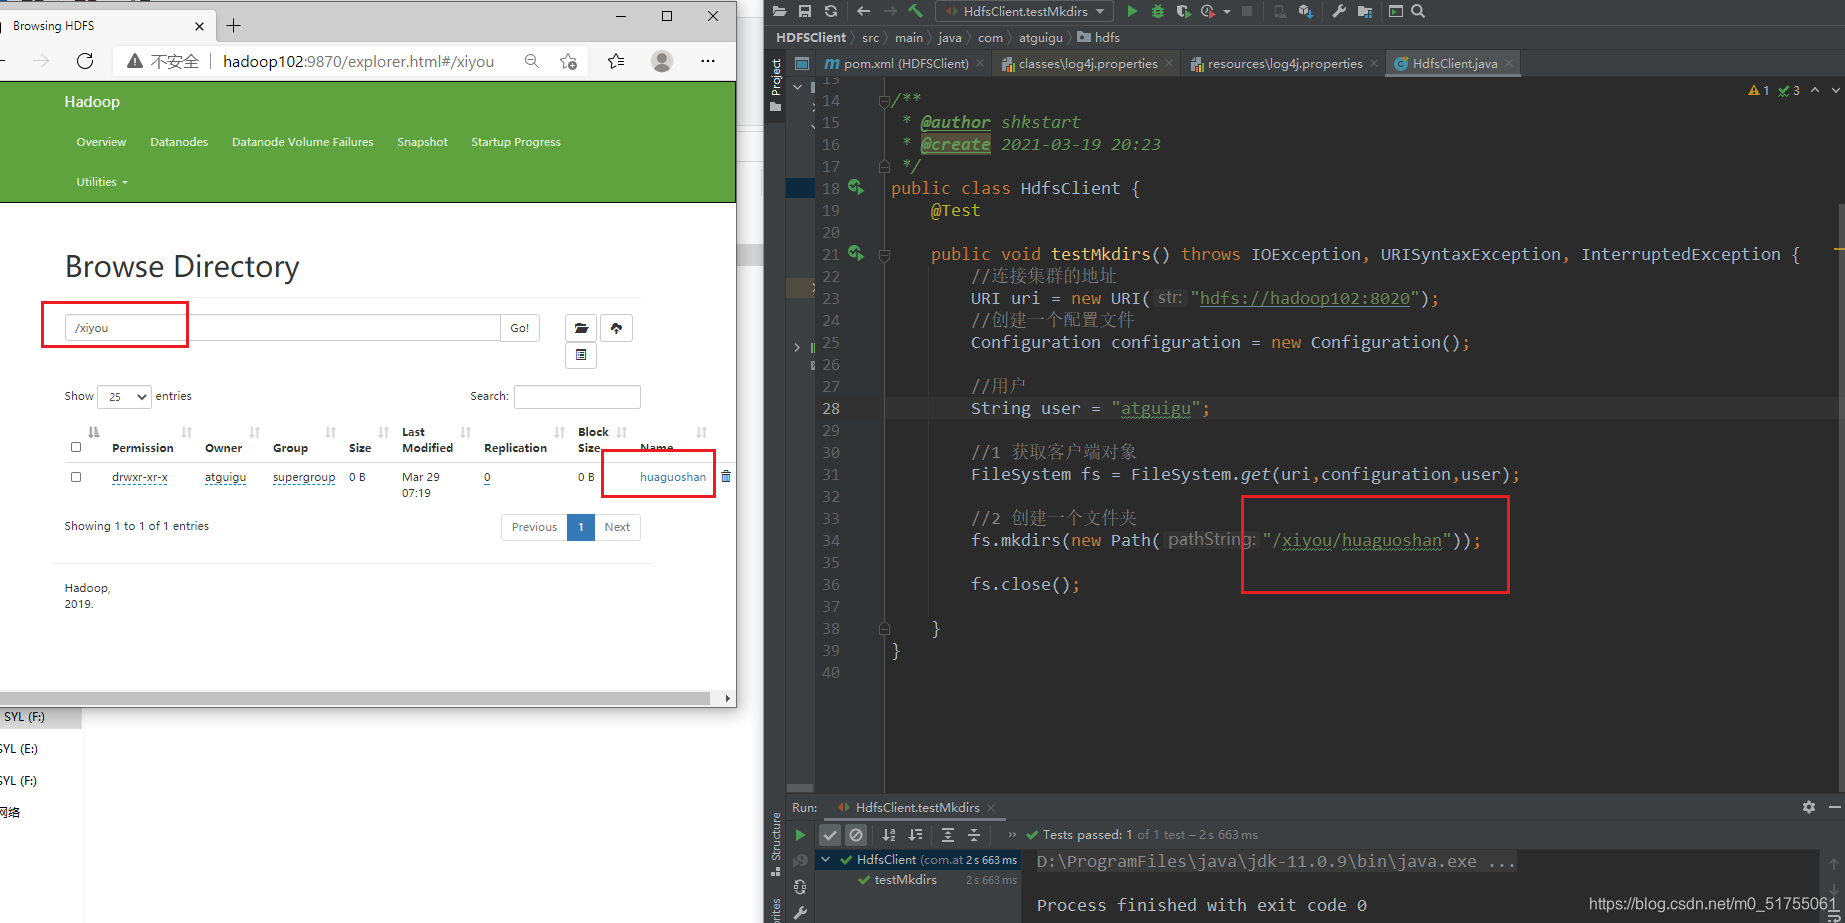The width and height of the screenshot is (1845, 923).
Task: Open Project Structure folder icon in toolbar
Action: (1365, 11)
